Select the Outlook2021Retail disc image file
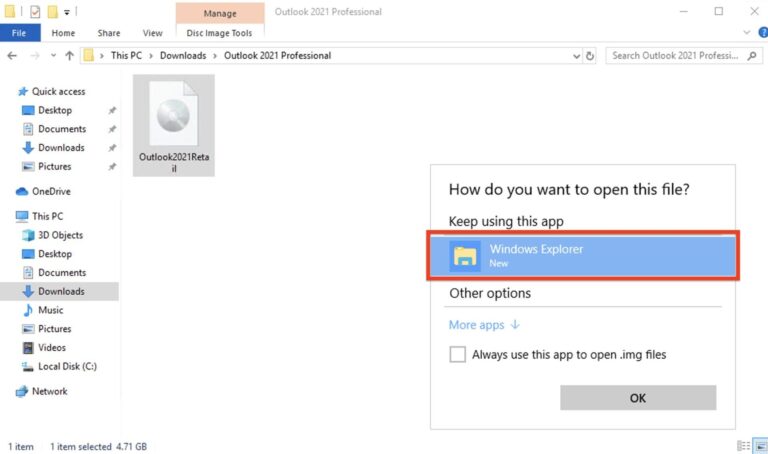The height and width of the screenshot is (454, 768). click(x=174, y=125)
